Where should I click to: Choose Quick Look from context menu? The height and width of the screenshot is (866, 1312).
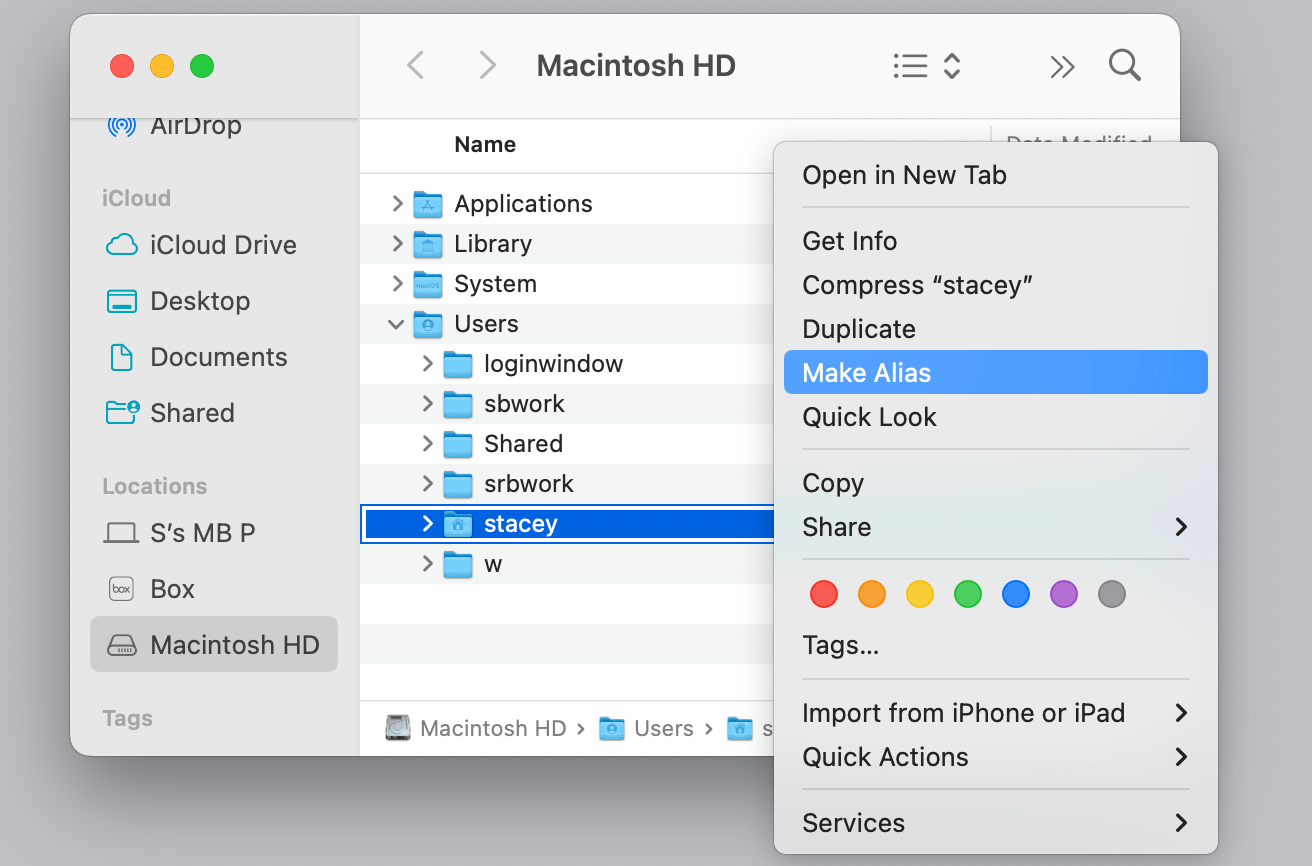pyautogui.click(x=996, y=417)
